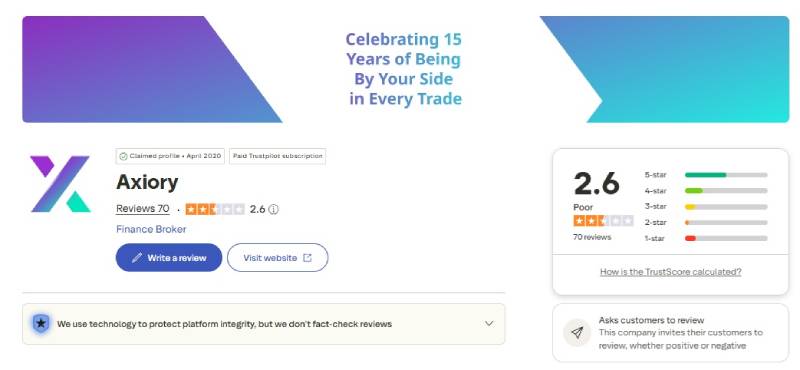Click the orange star rating beside Reviews 70

coord(215,209)
